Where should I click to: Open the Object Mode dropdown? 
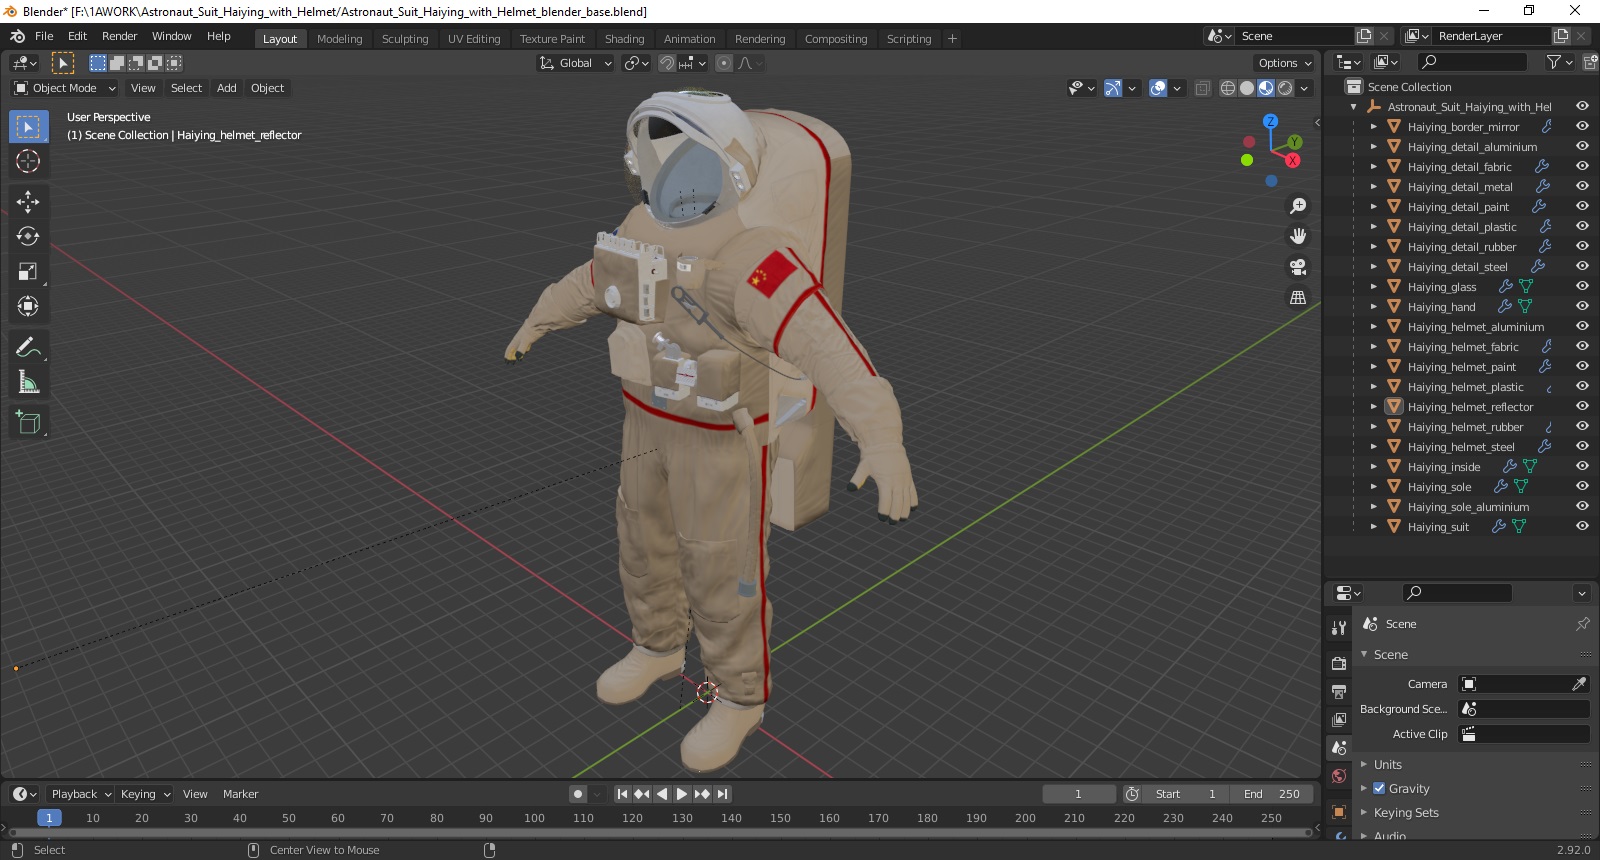pos(65,88)
